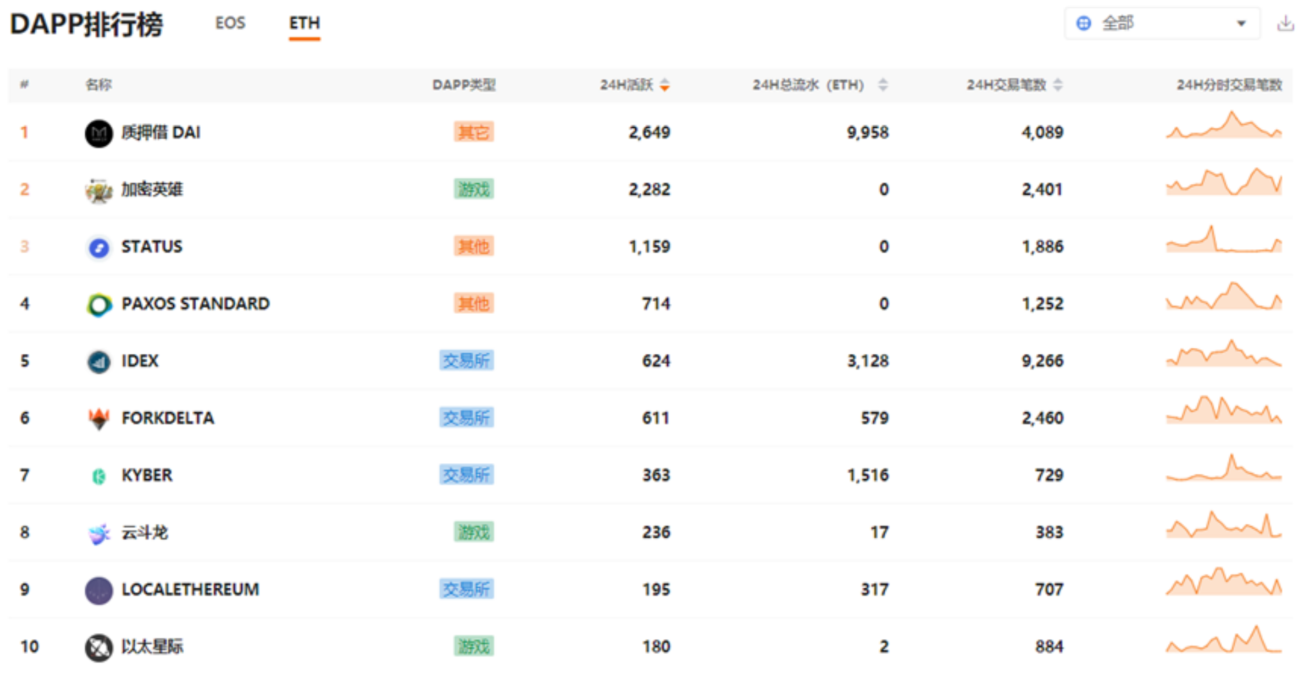1307x690 pixels.
Task: Click the 1,516 volume value for KYBER
Action: point(867,475)
